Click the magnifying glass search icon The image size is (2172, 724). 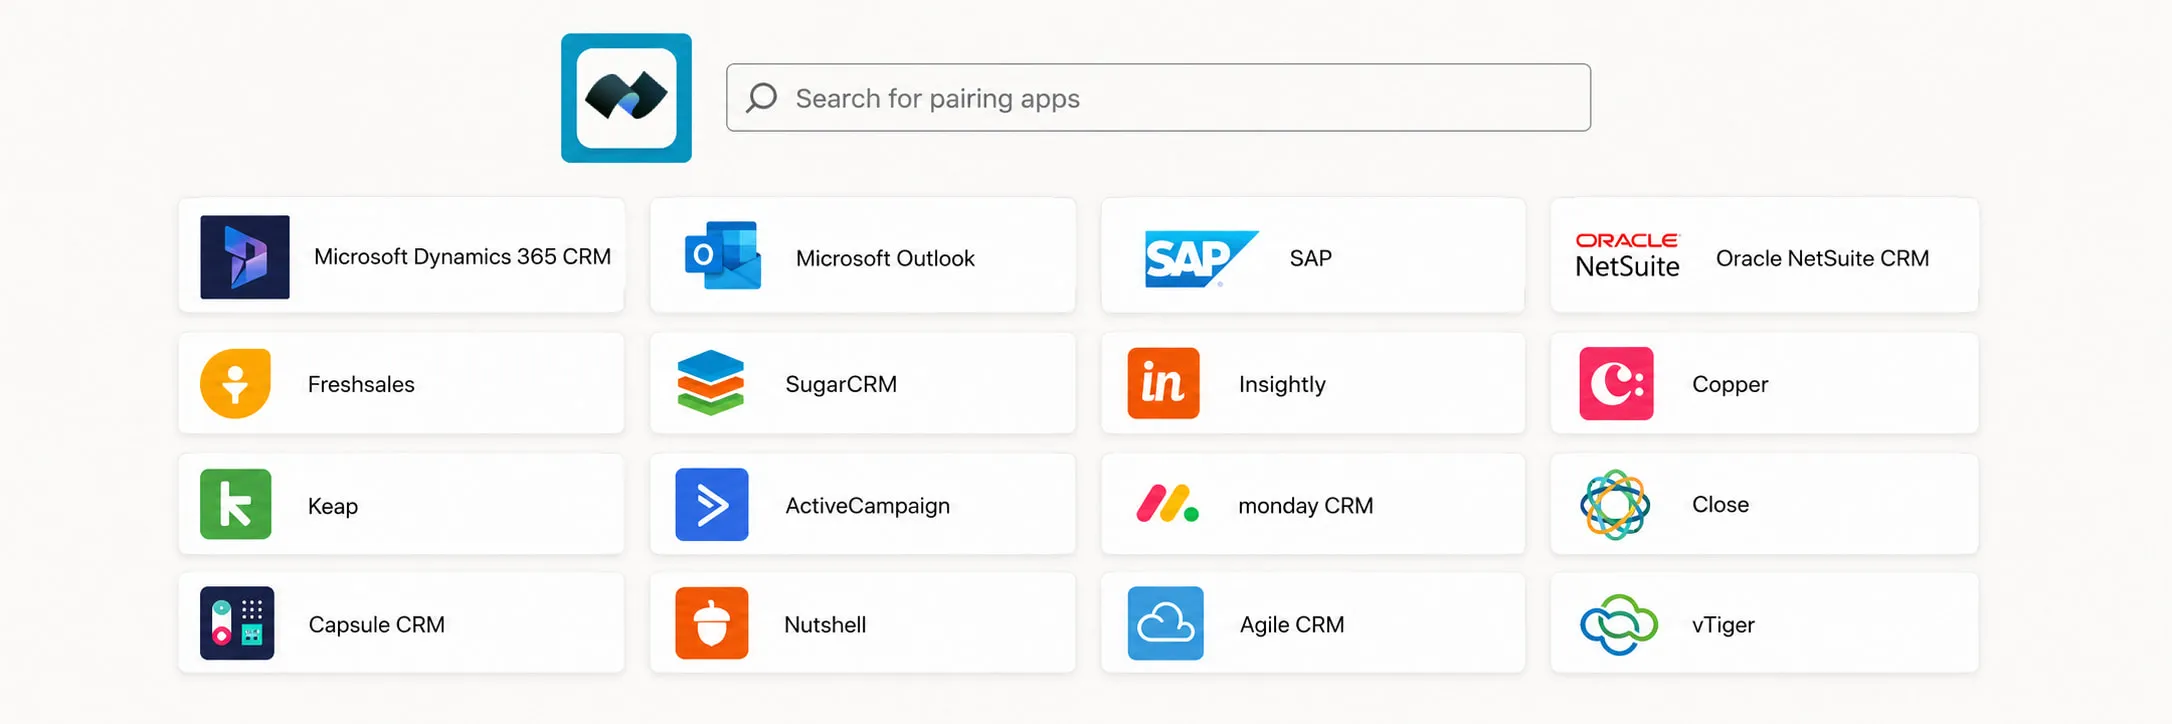[x=762, y=97]
